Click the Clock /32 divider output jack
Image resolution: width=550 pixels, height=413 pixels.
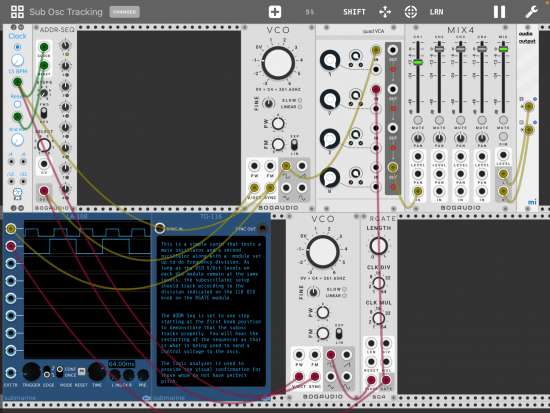[x=23, y=181]
